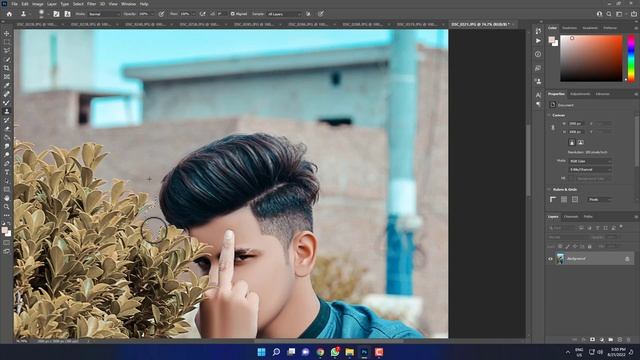The width and height of the screenshot is (640, 360).
Task: Select the Hand tool
Action: [x=7, y=198]
